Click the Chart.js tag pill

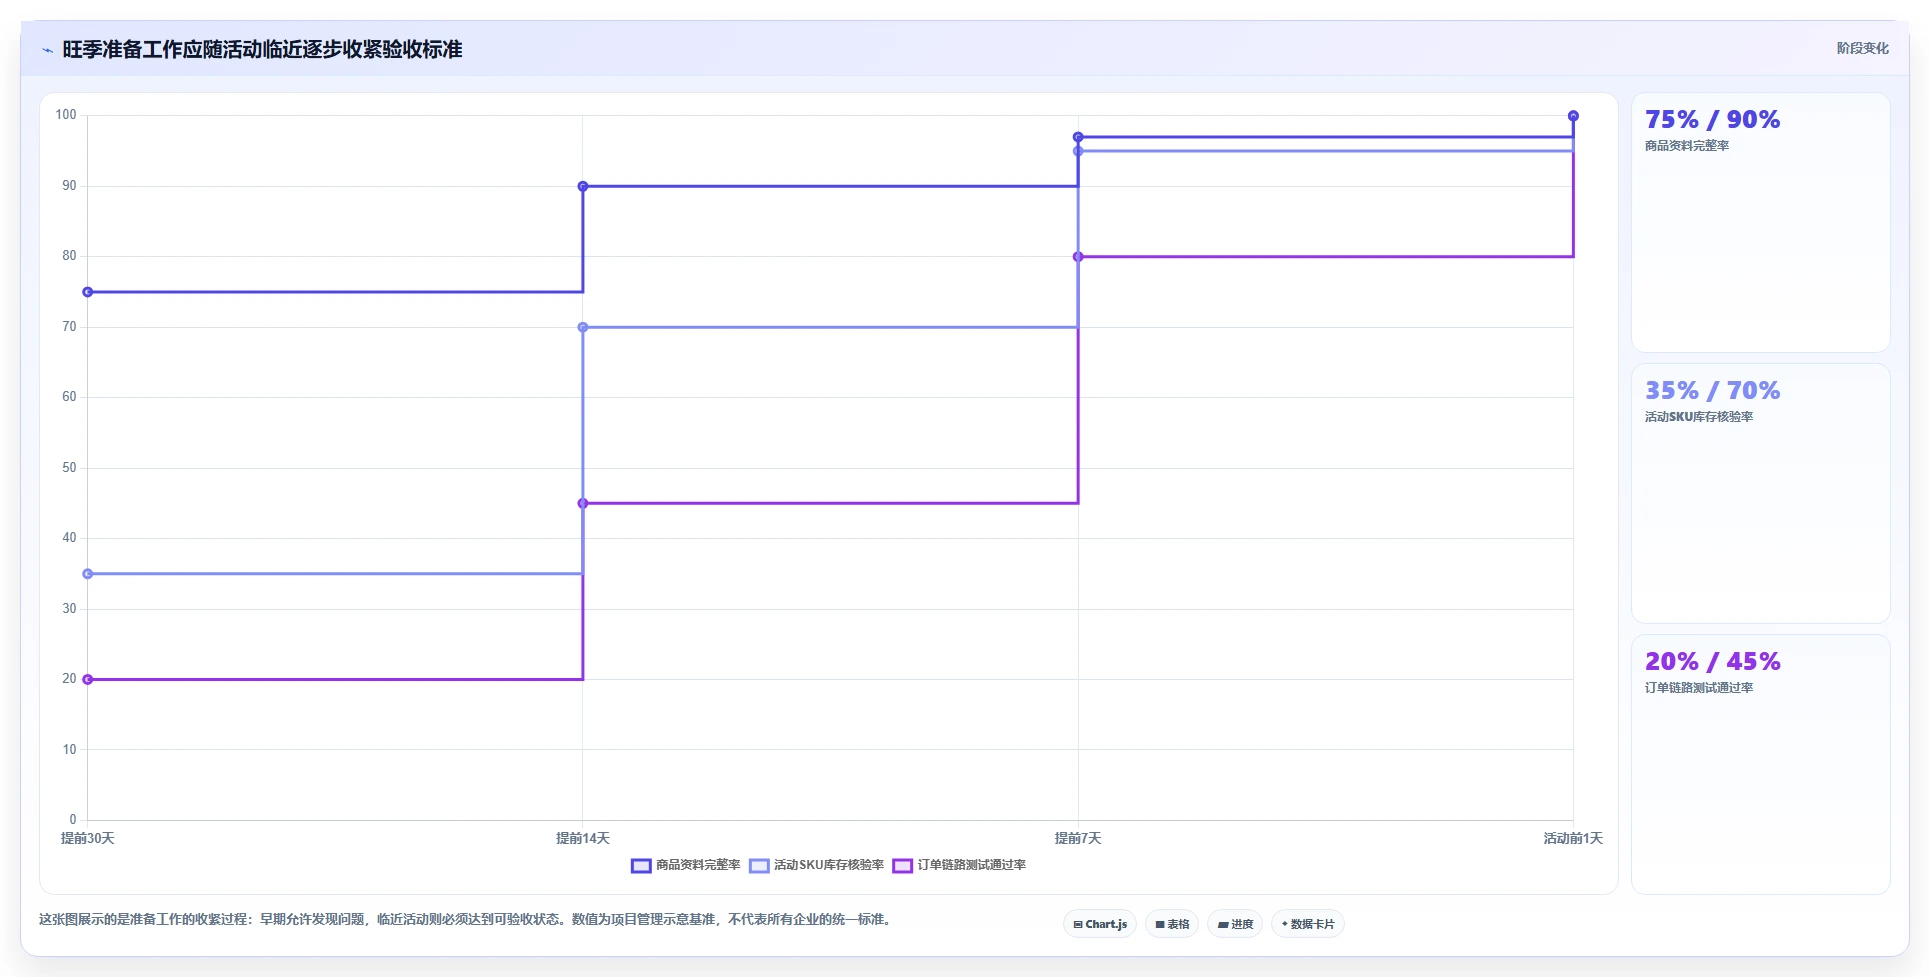point(1100,924)
